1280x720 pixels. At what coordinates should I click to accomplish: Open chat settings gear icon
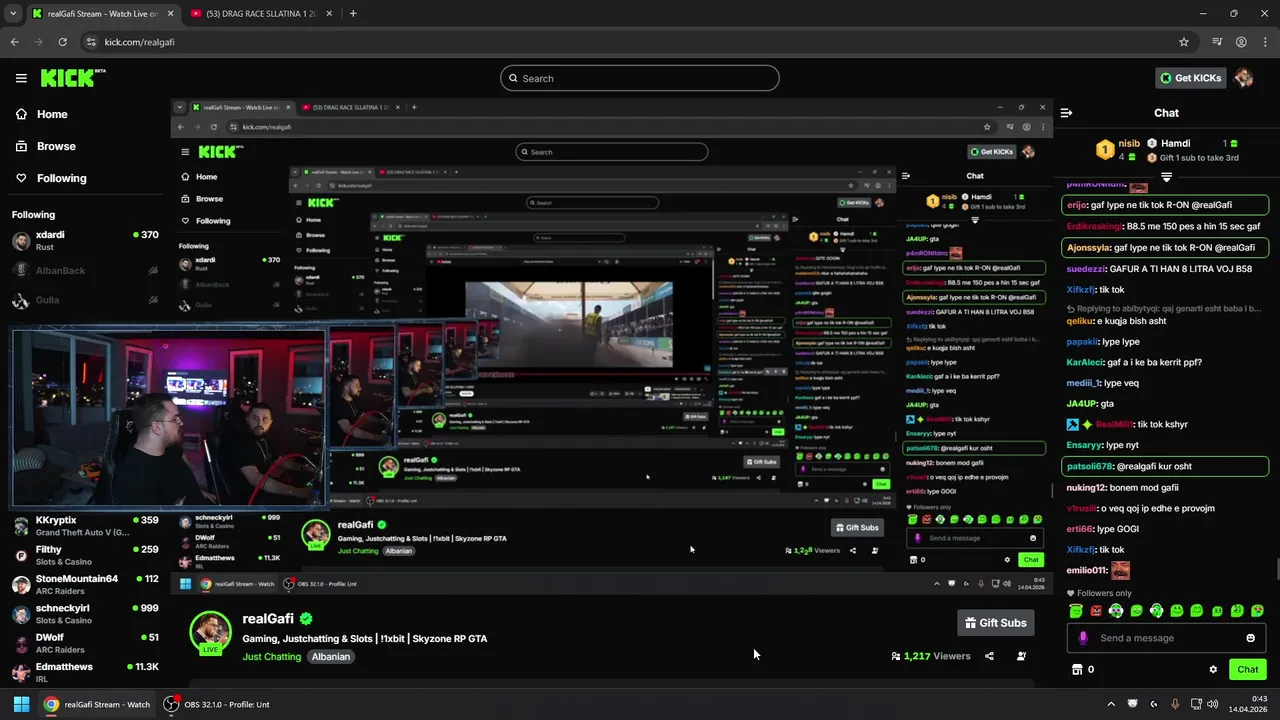click(1213, 669)
